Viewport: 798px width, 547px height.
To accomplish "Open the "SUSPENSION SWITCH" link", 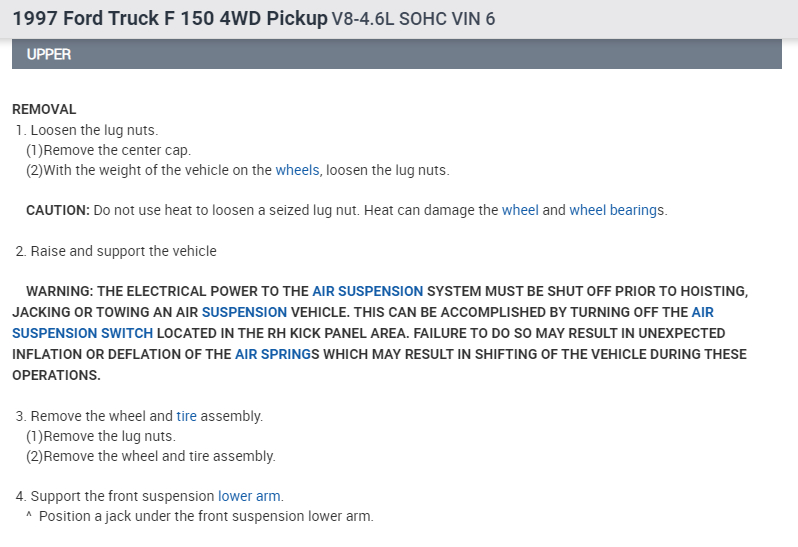I will pyautogui.click(x=82, y=333).
